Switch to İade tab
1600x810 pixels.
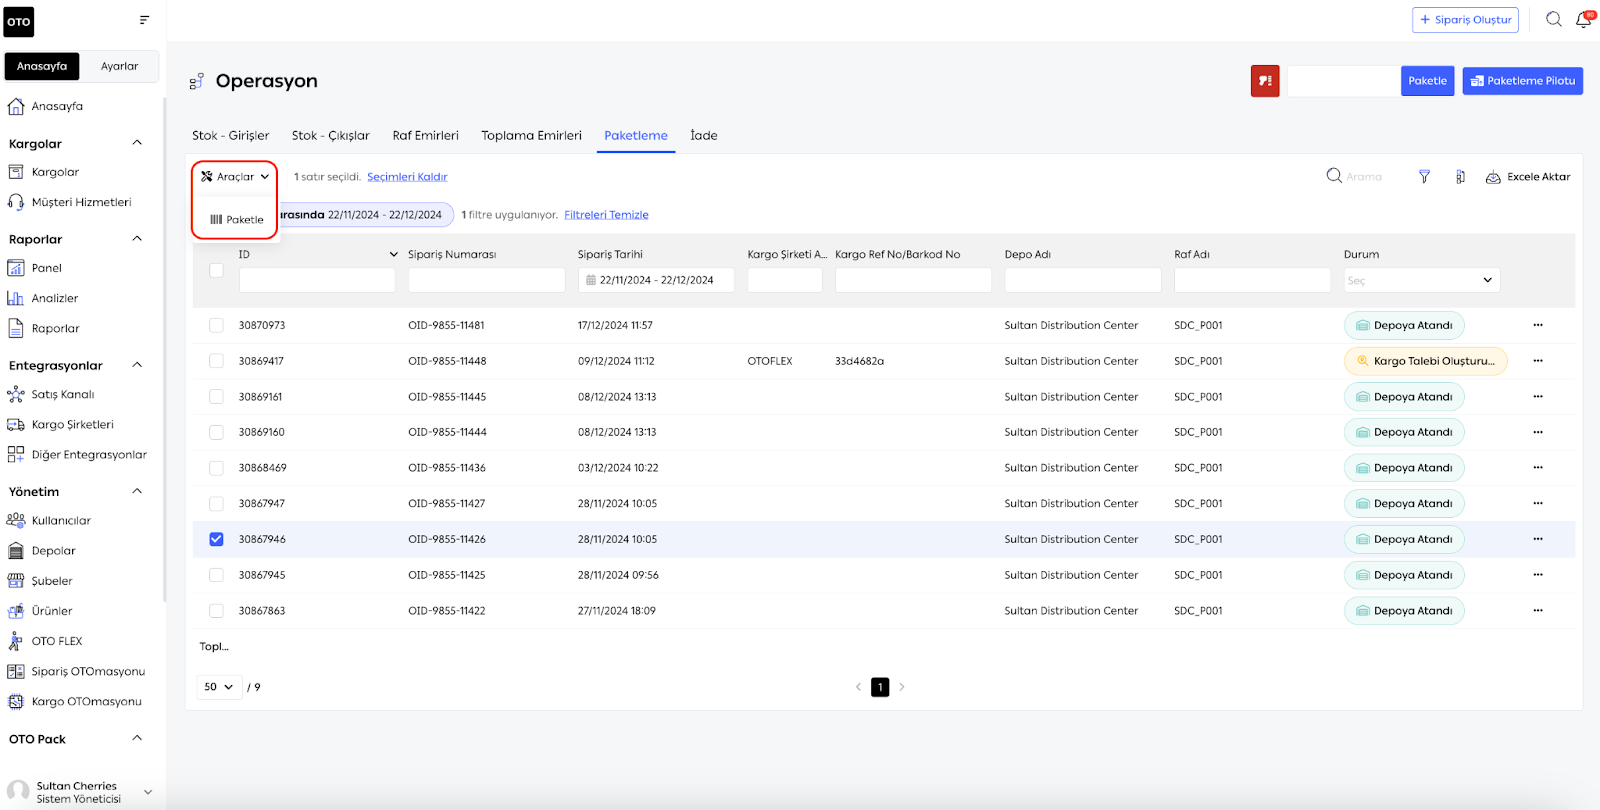pos(703,135)
